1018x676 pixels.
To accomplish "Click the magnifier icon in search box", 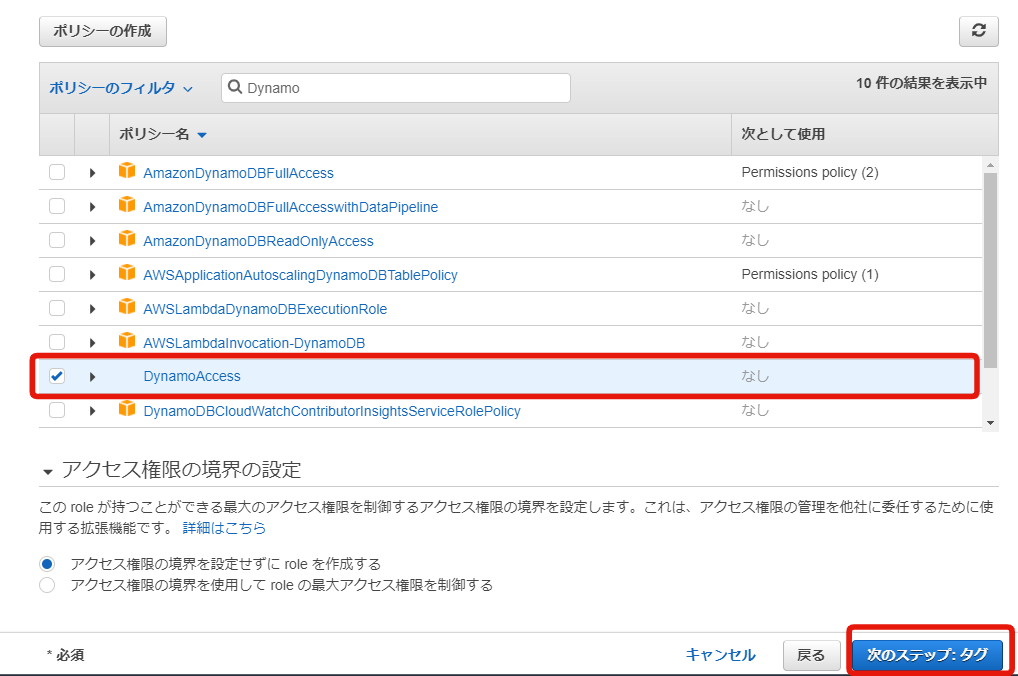I will click(235, 87).
